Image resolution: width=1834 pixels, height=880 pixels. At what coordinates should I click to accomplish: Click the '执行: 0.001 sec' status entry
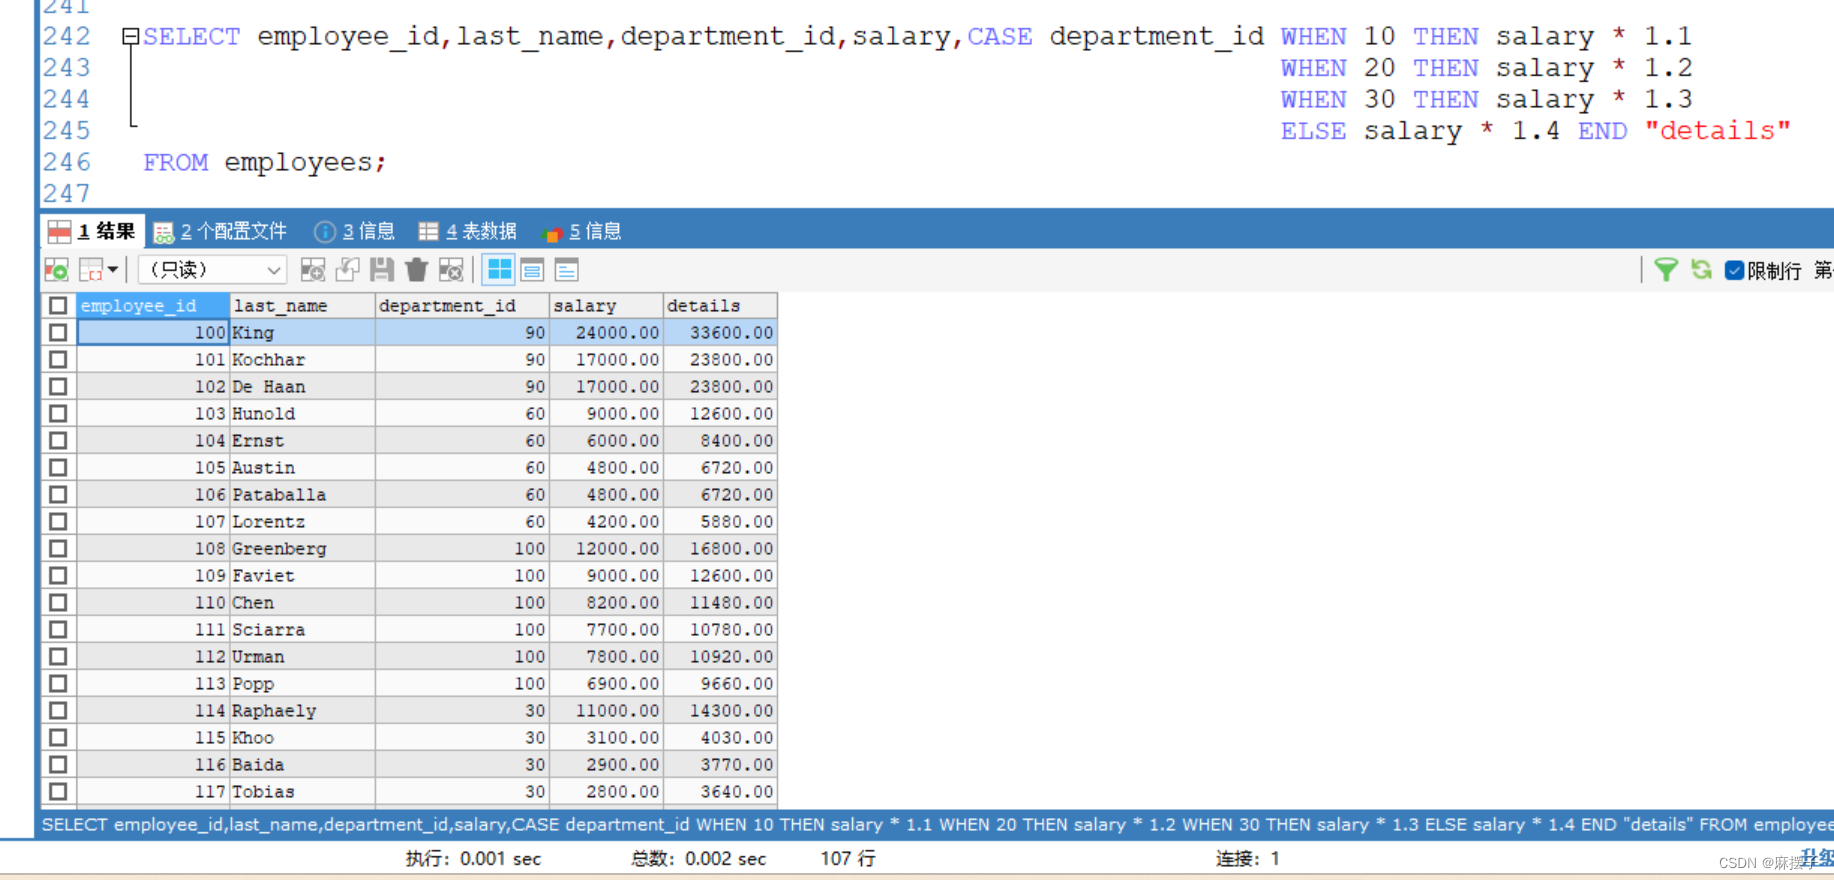tap(473, 858)
